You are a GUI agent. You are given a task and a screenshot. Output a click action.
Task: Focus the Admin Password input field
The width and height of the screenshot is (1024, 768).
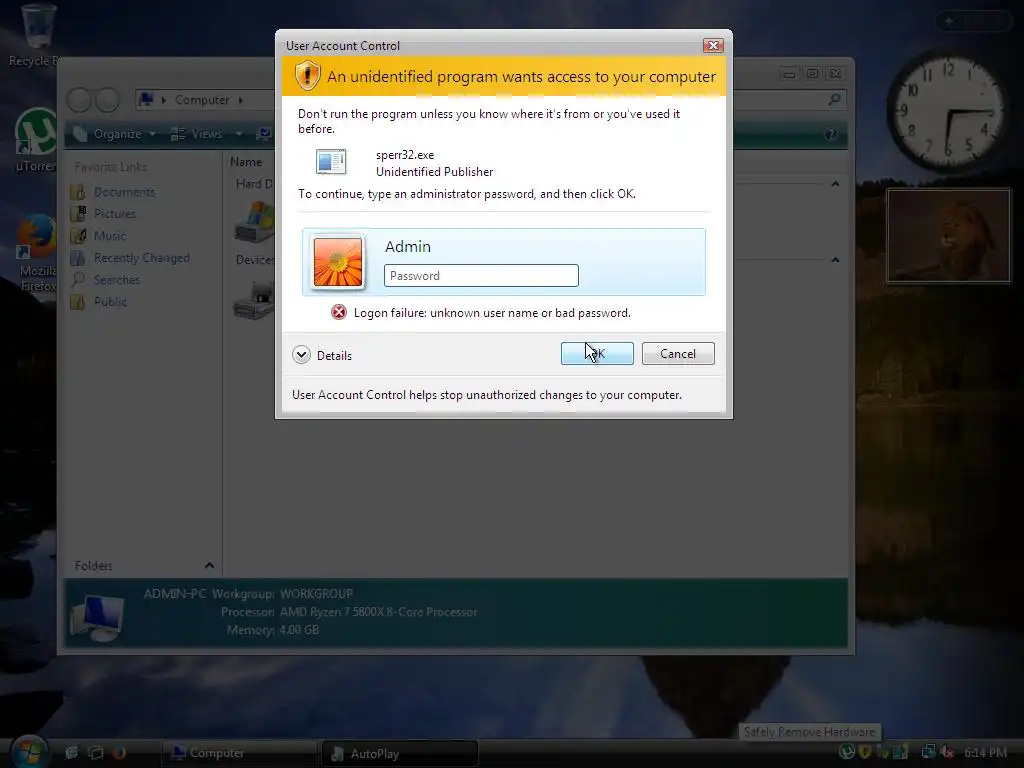click(481, 276)
